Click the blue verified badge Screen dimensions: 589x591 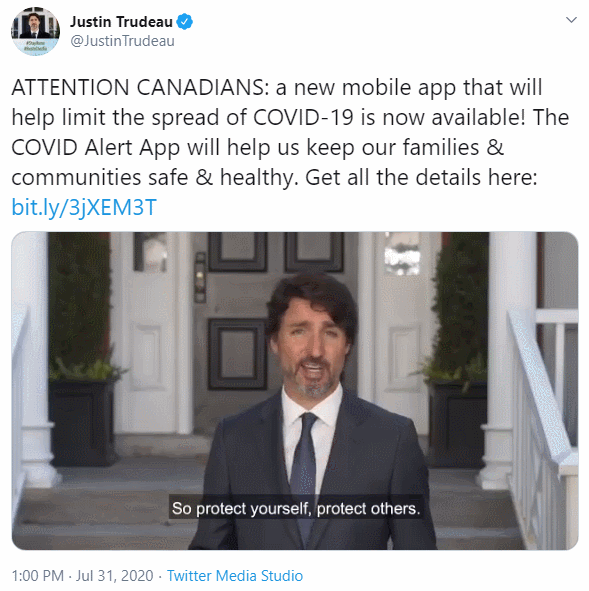(185, 21)
